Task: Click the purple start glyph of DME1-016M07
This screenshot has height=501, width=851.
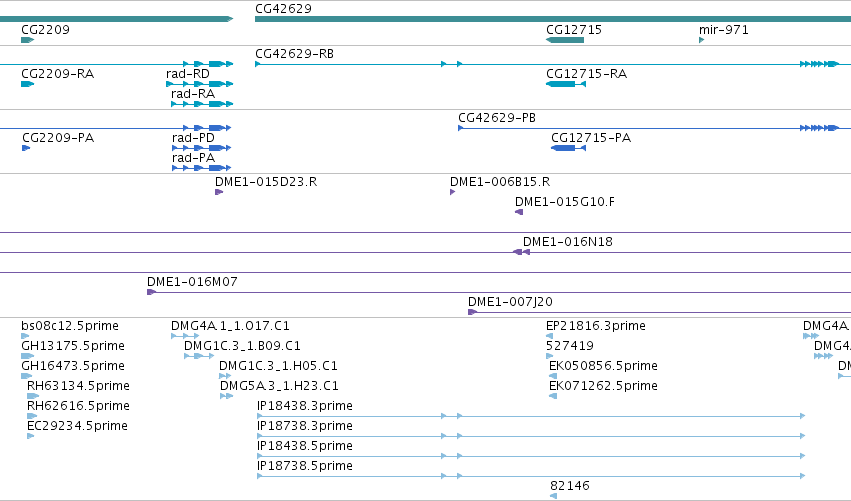Action: pos(151,292)
